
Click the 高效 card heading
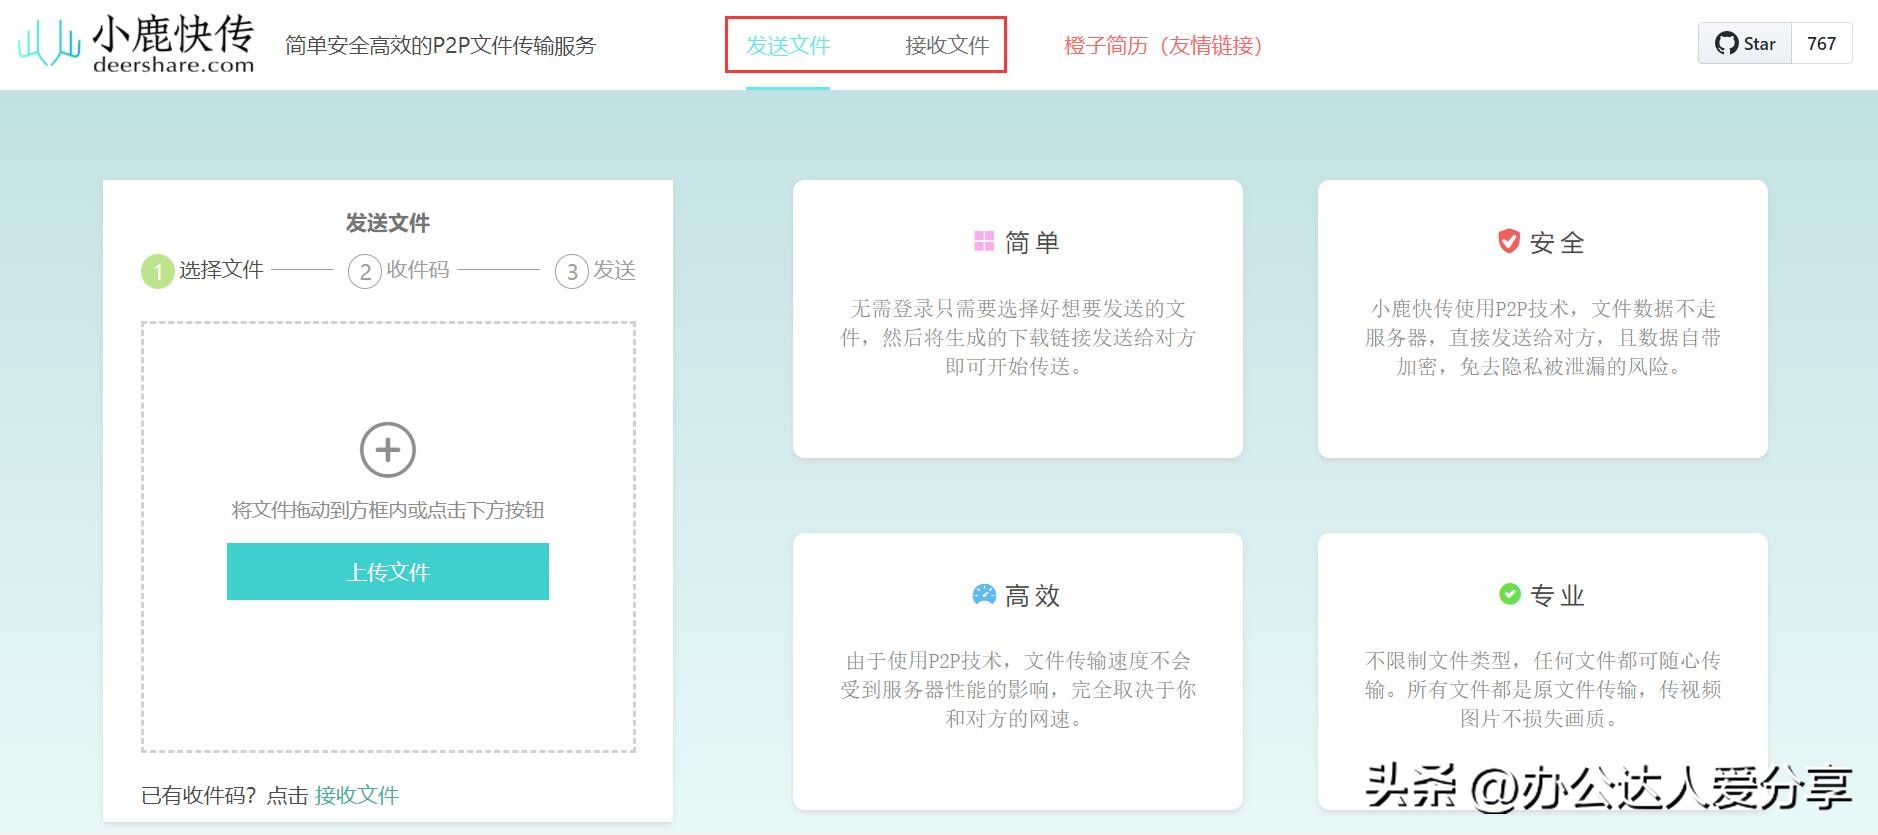[1032, 596]
